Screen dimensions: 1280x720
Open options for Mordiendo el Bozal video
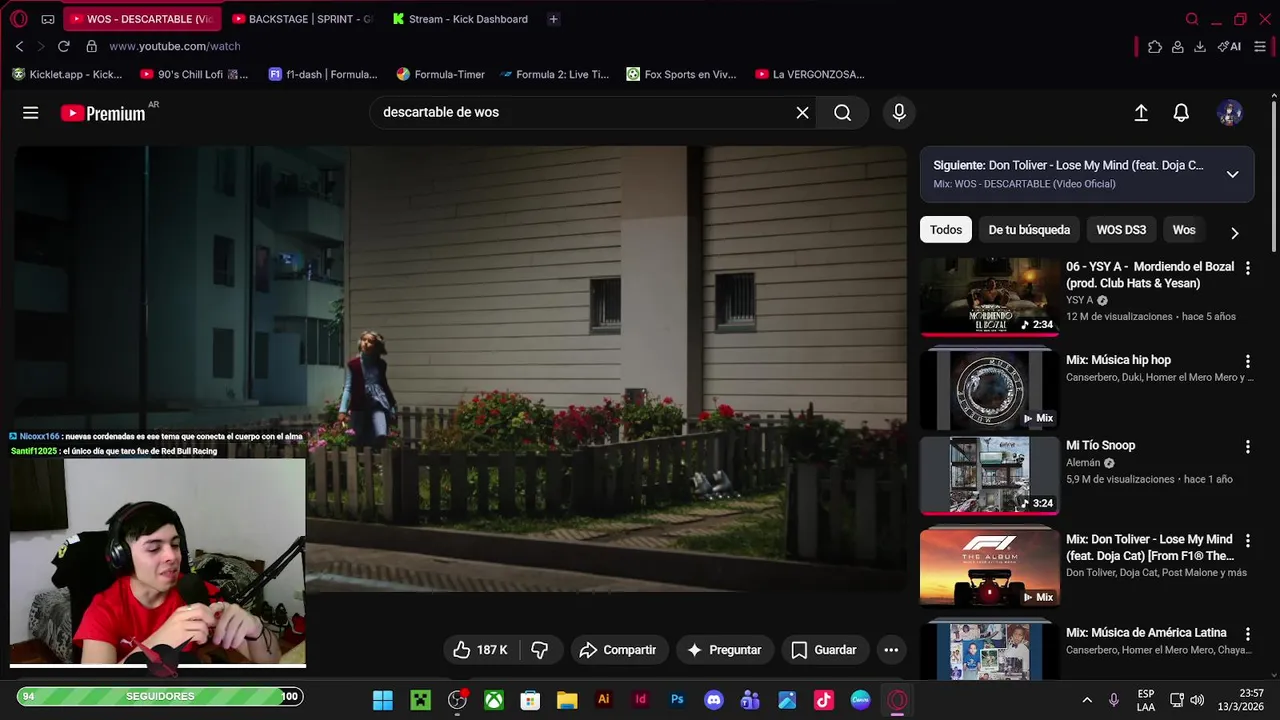point(1247,268)
